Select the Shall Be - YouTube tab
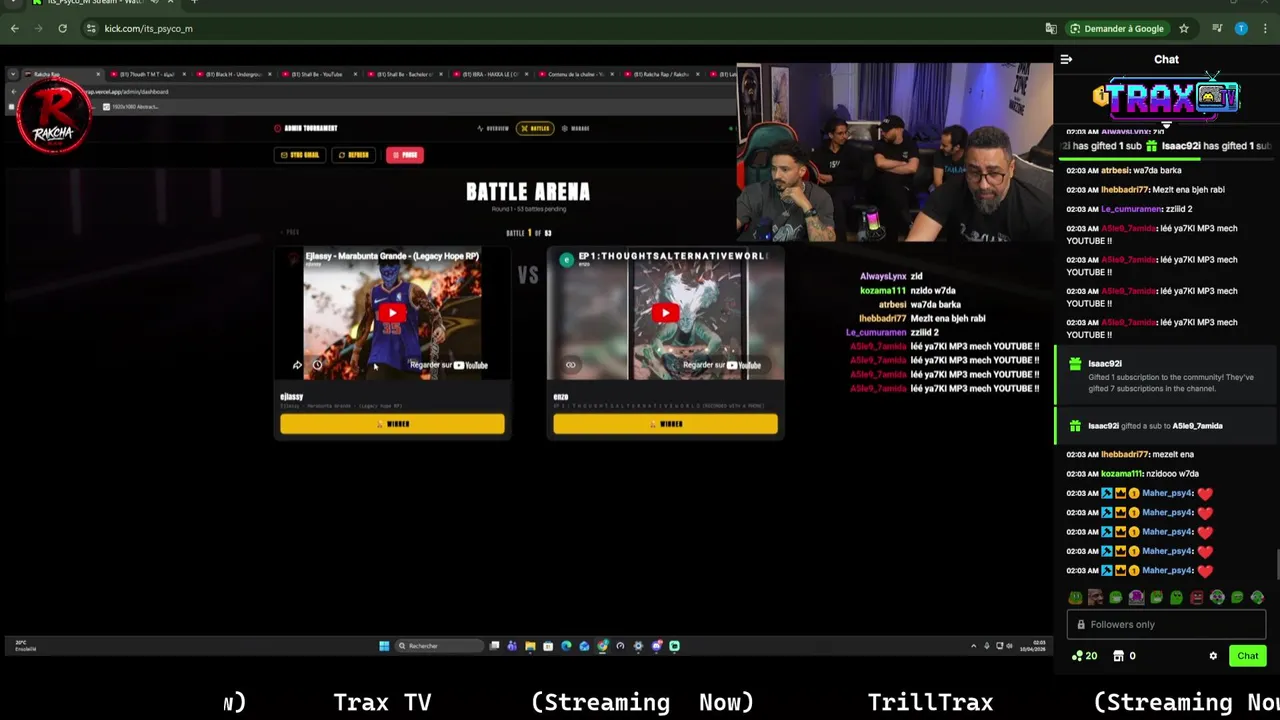Viewport: 1280px width, 720px height. click(x=318, y=74)
